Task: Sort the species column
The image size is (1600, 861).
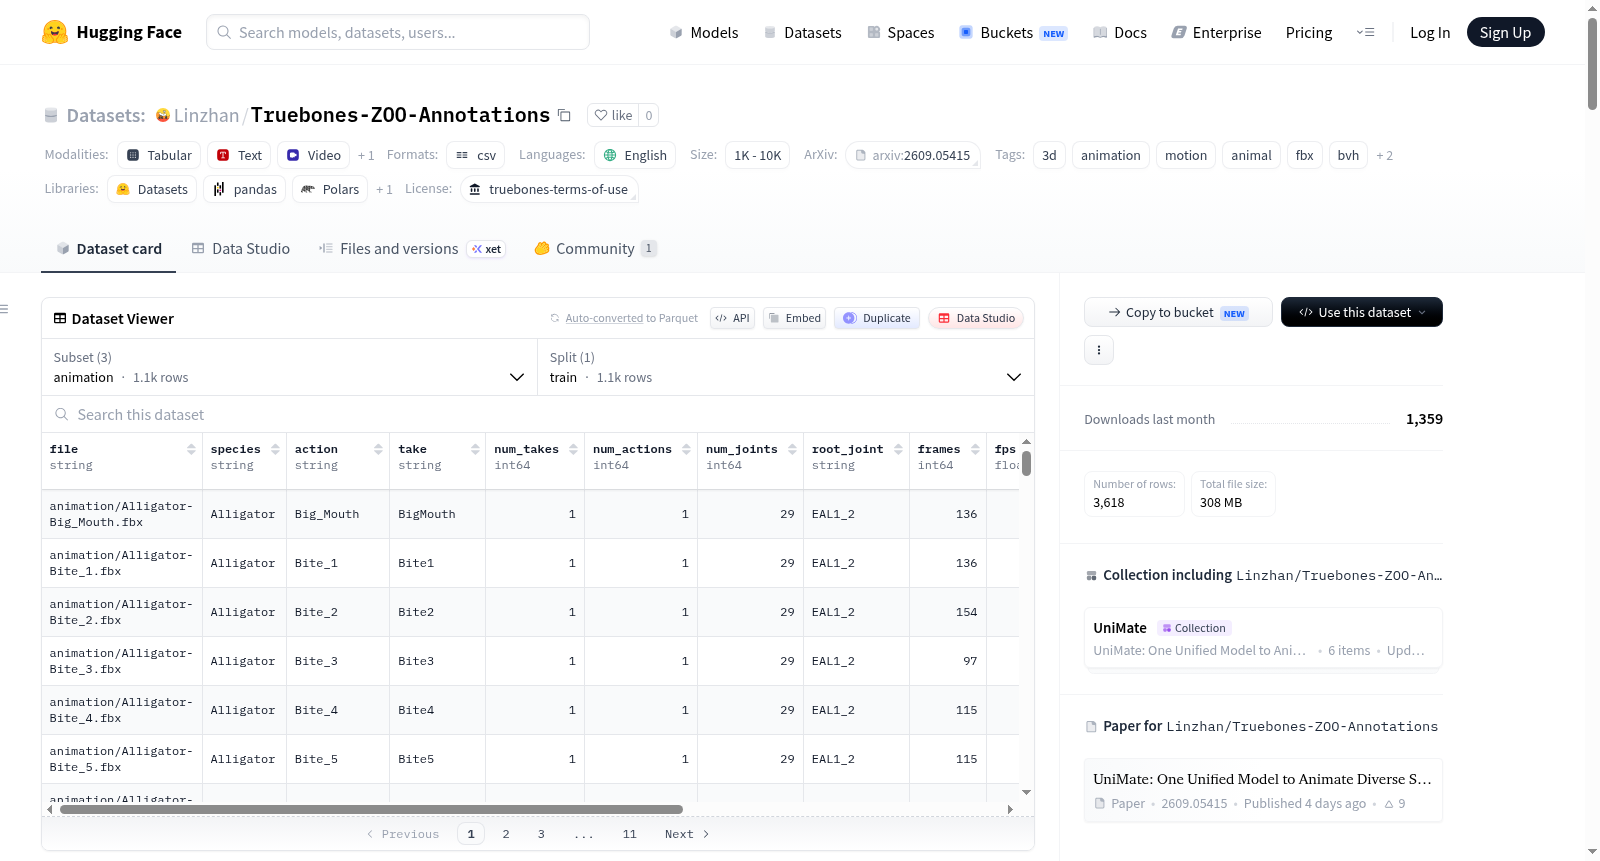Action: point(274,450)
